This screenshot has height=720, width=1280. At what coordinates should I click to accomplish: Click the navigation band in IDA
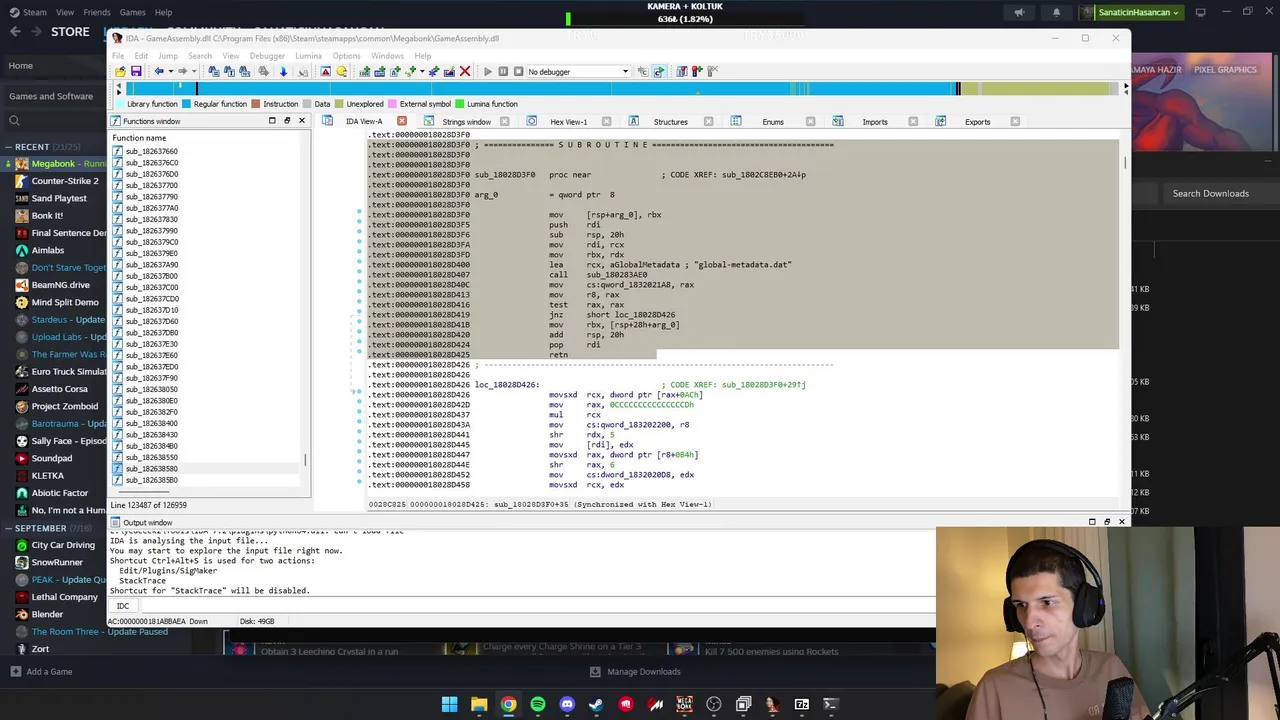pos(620,89)
